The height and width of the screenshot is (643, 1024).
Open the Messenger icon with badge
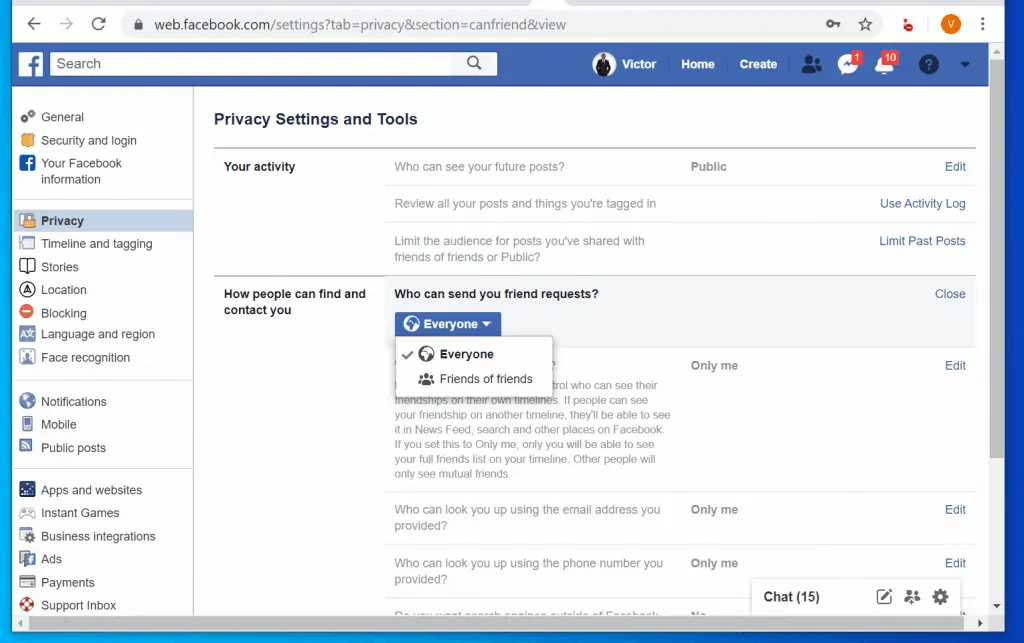(x=849, y=63)
